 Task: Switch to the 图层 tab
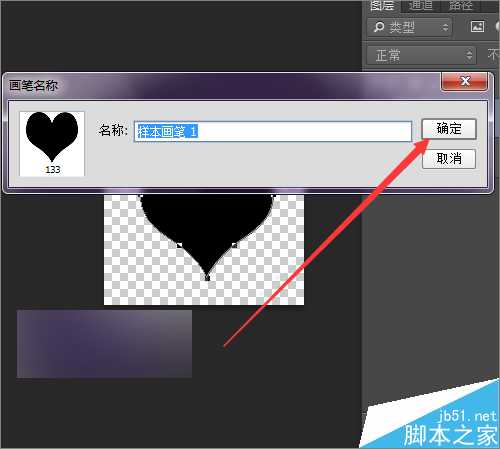[x=382, y=6]
